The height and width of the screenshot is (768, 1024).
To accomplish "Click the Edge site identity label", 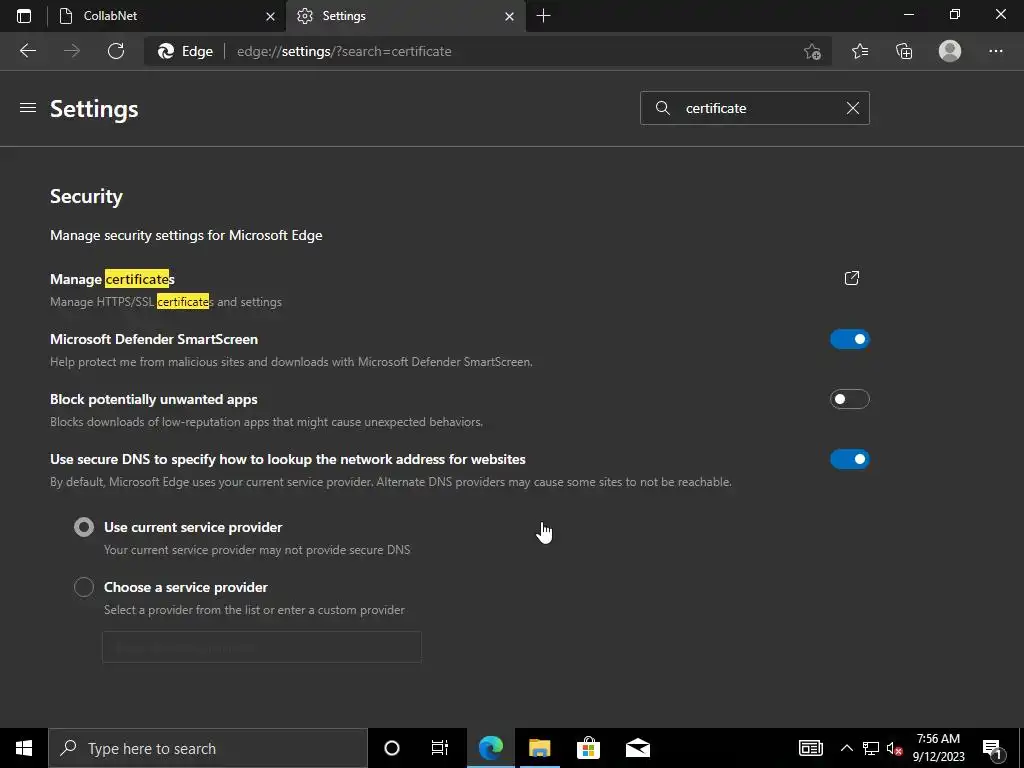I will pyautogui.click(x=186, y=51).
